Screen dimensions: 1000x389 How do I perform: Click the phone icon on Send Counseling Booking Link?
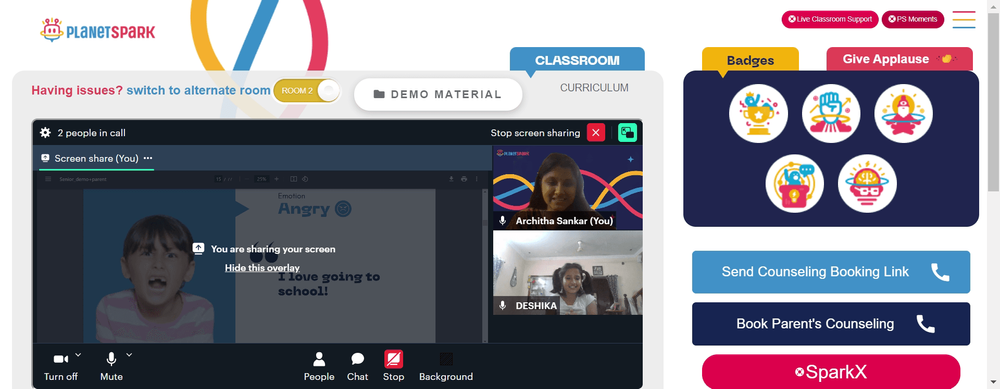click(x=940, y=272)
